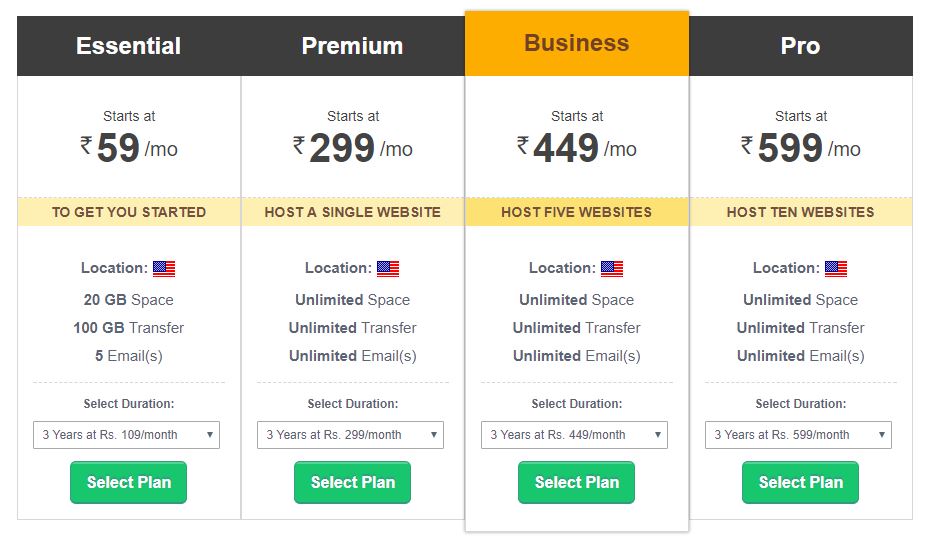Click the US flag in the Premium plan

pyautogui.click(x=388, y=269)
